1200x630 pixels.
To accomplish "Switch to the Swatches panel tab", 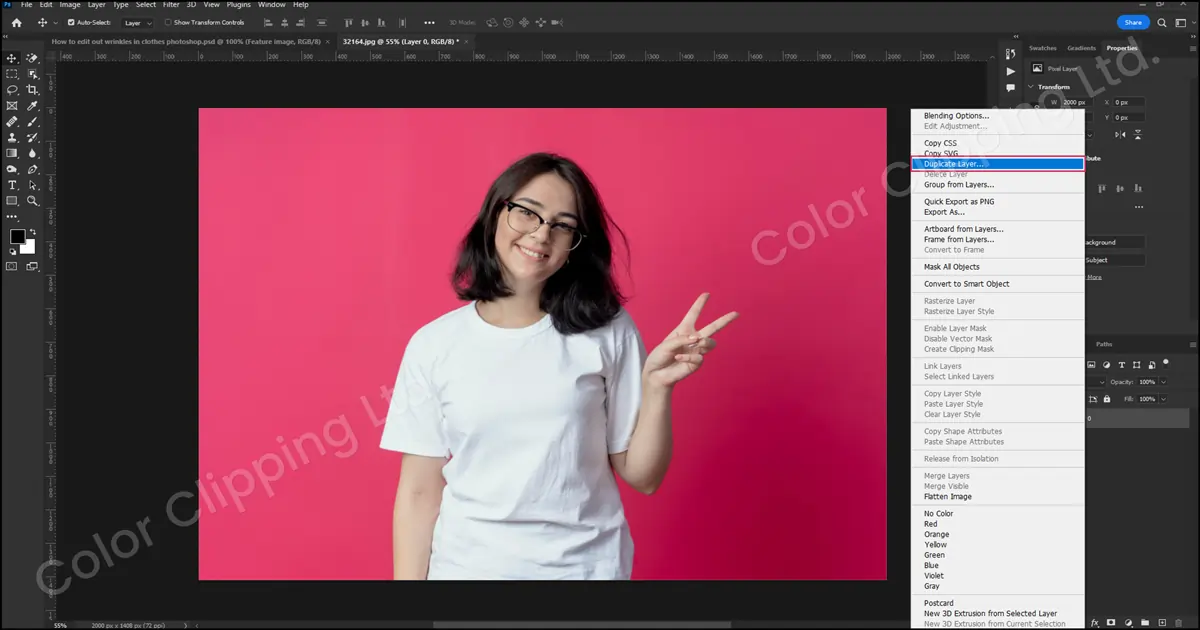I will [x=1042, y=48].
